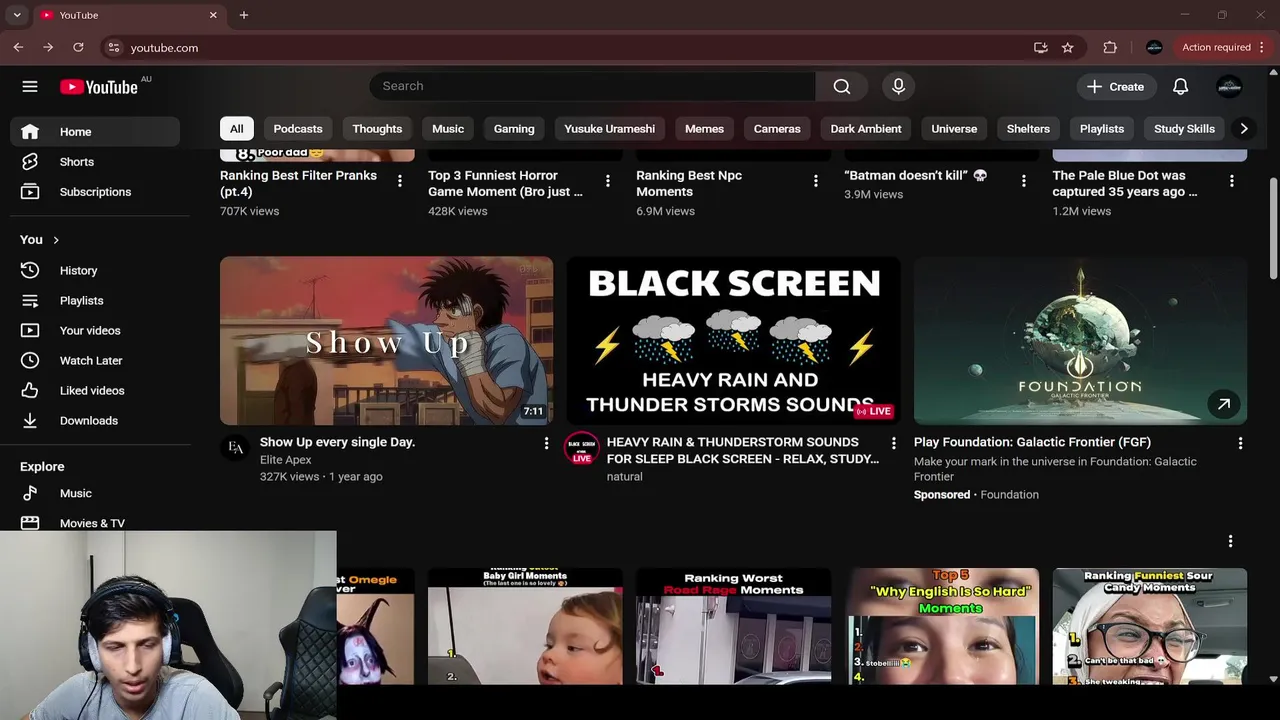Open options for Batman doesn't kill
This screenshot has height=720, width=1280.
(x=1024, y=181)
